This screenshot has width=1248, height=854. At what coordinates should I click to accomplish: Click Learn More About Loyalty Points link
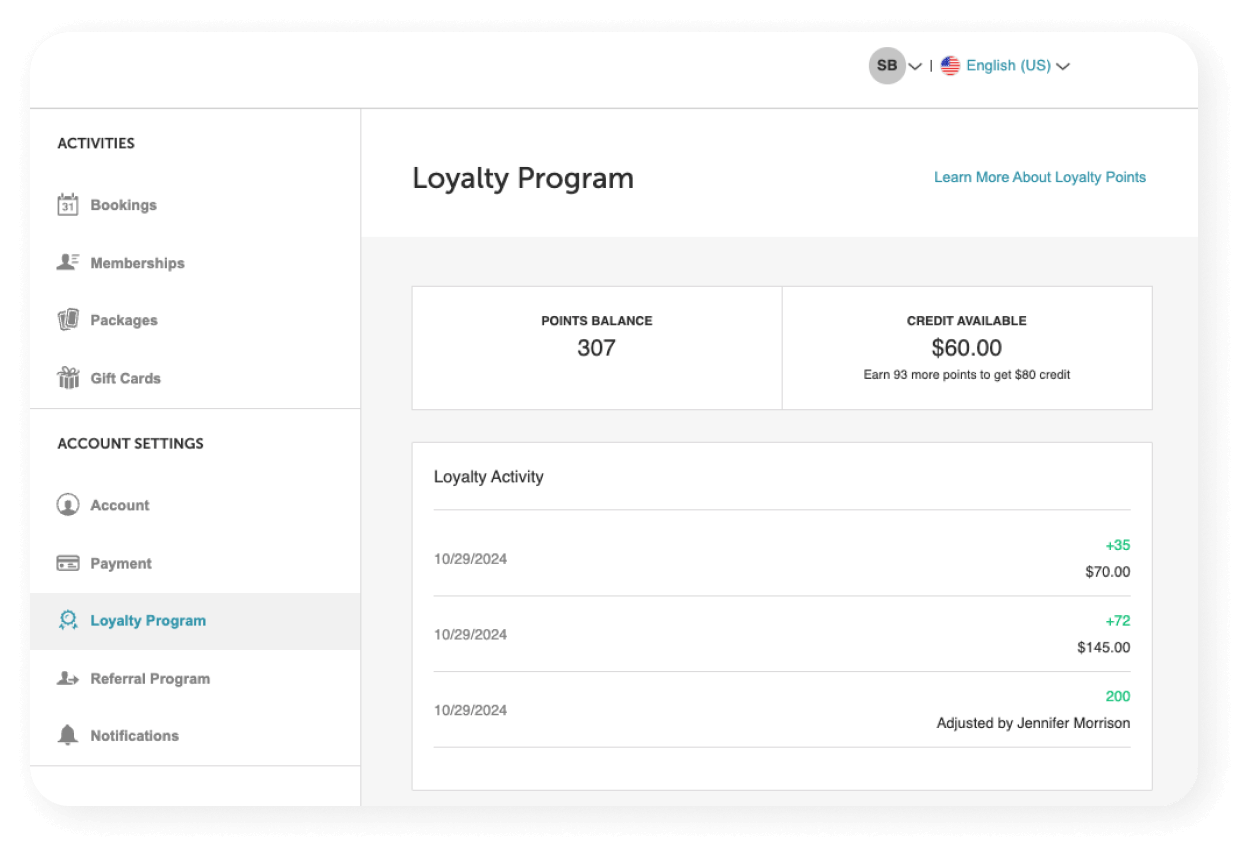(1040, 177)
